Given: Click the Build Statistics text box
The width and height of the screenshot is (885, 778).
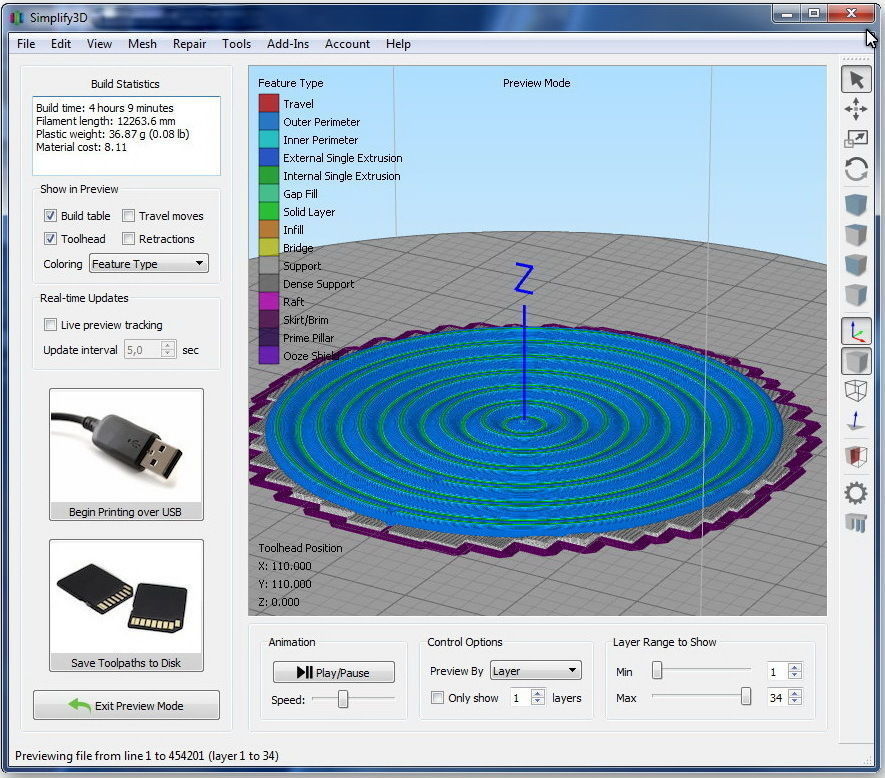Looking at the screenshot, I should (x=126, y=136).
